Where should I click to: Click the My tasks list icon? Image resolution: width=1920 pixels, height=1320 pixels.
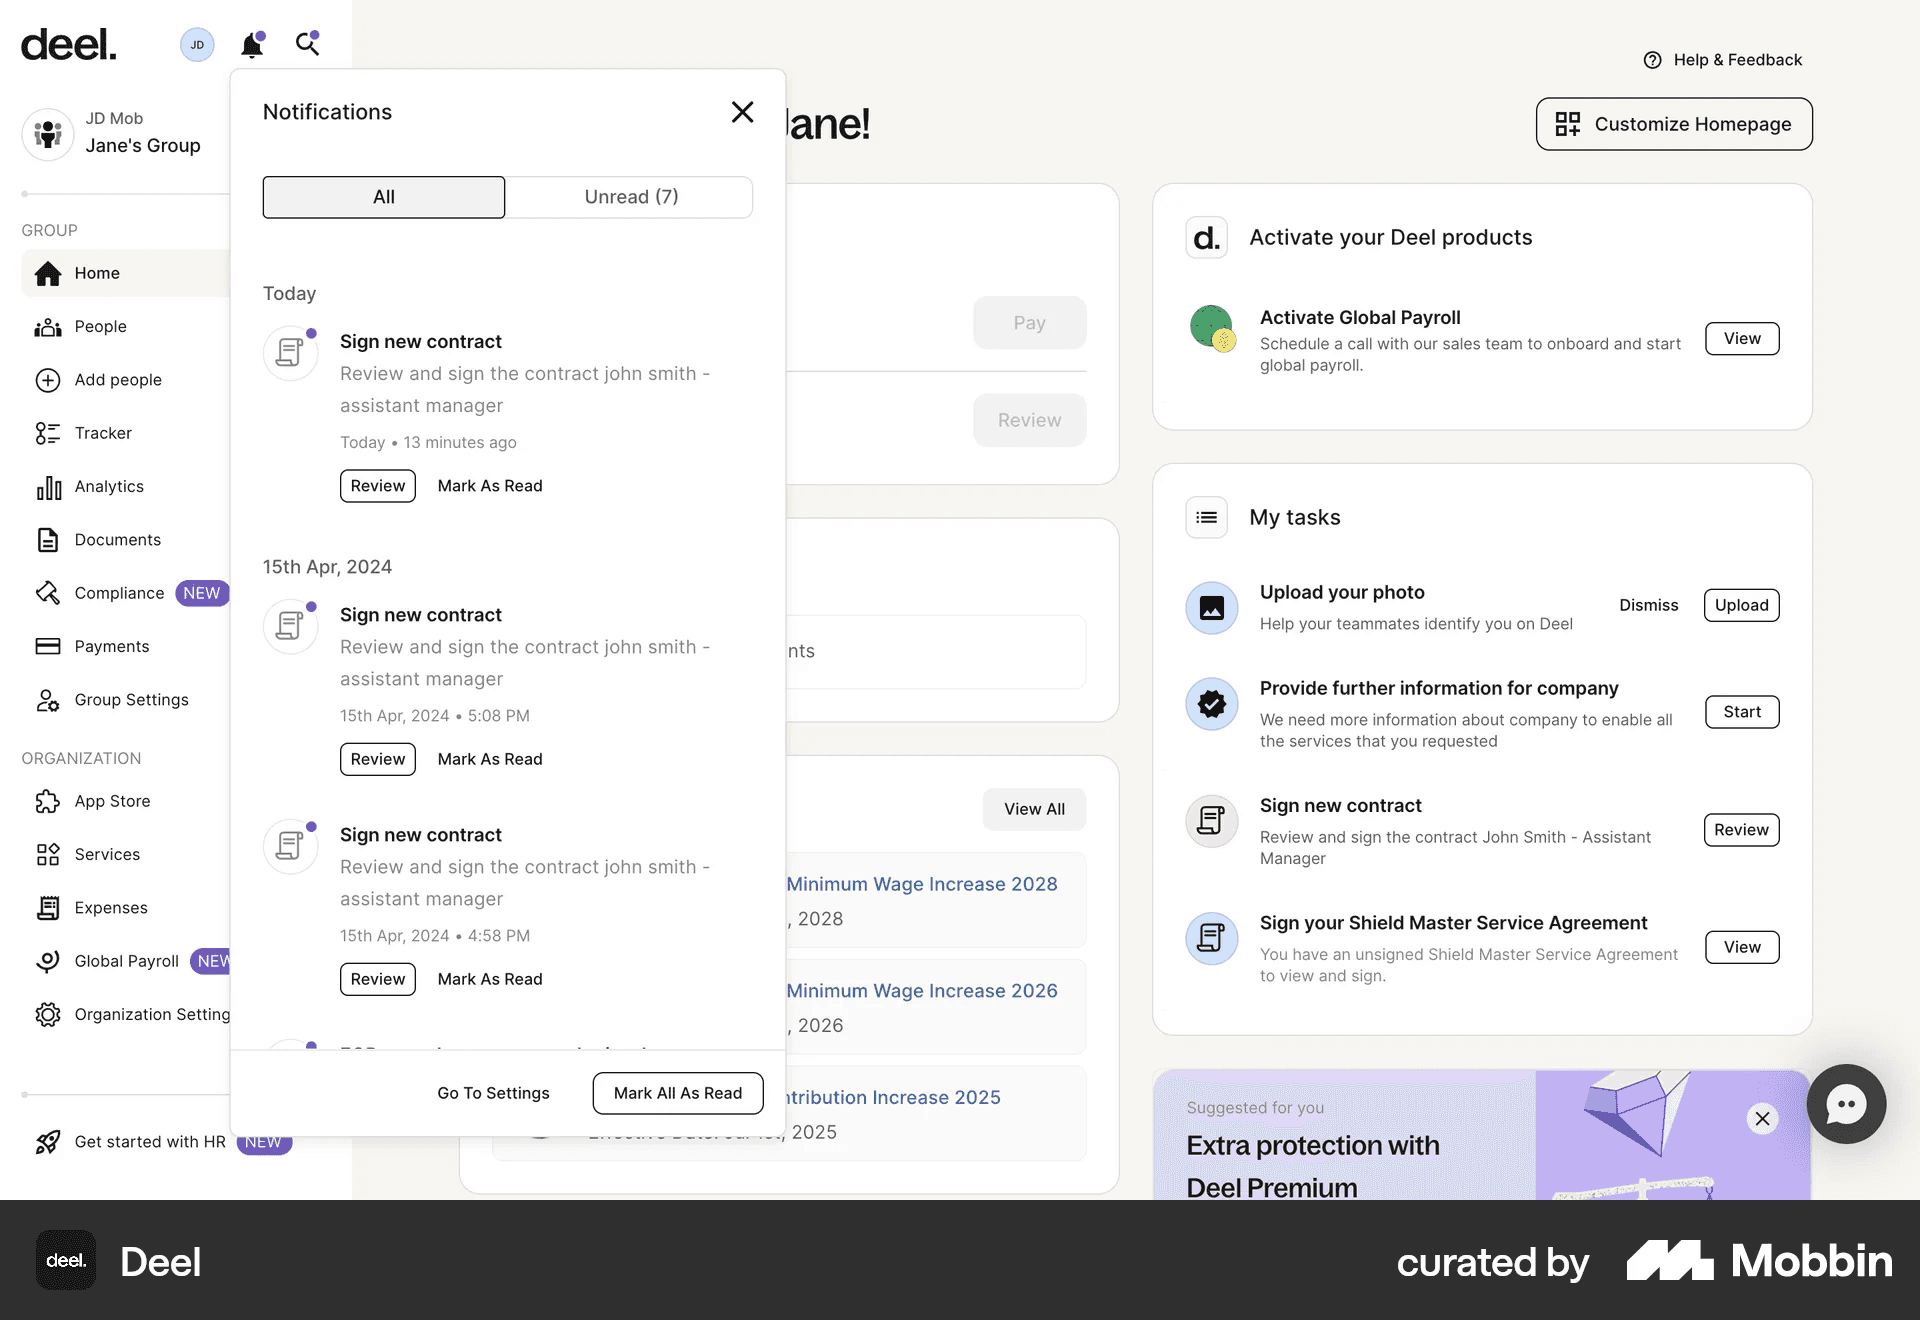(x=1207, y=517)
